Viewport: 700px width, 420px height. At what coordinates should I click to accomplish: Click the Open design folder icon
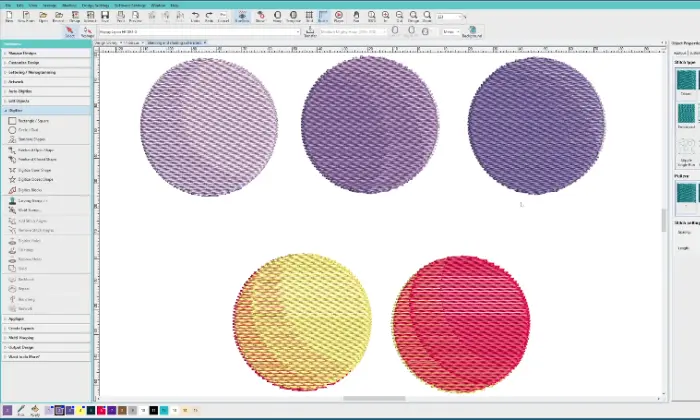point(43,17)
